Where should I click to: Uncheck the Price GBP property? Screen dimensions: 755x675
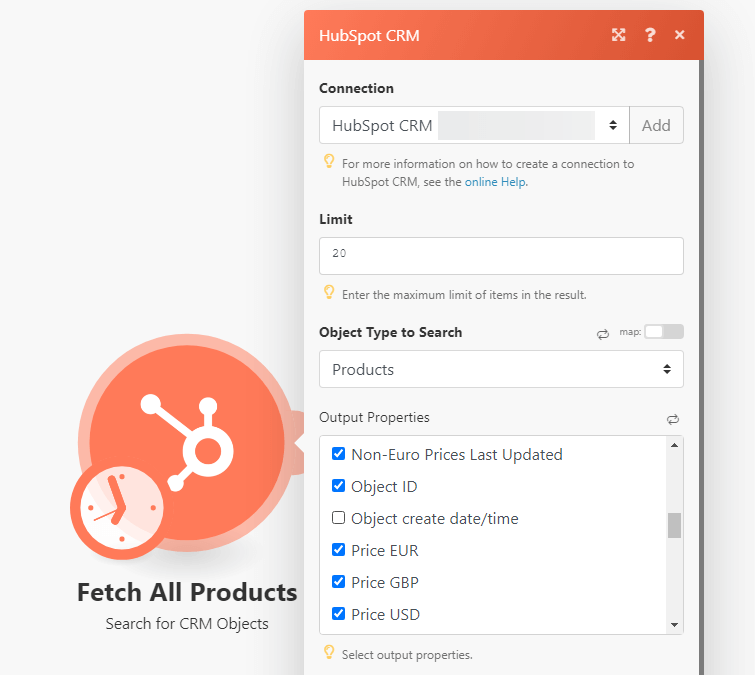[x=338, y=582]
